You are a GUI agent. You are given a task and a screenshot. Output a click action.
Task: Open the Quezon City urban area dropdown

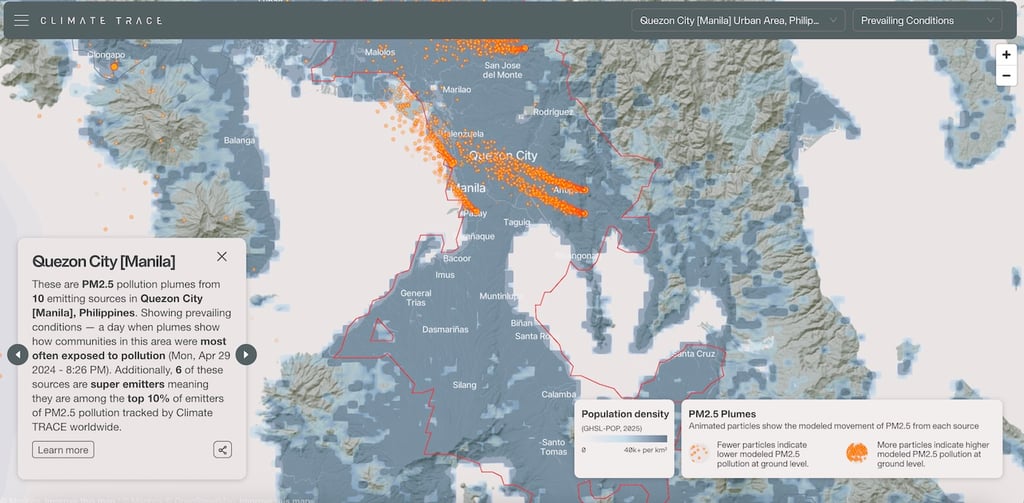pos(738,20)
